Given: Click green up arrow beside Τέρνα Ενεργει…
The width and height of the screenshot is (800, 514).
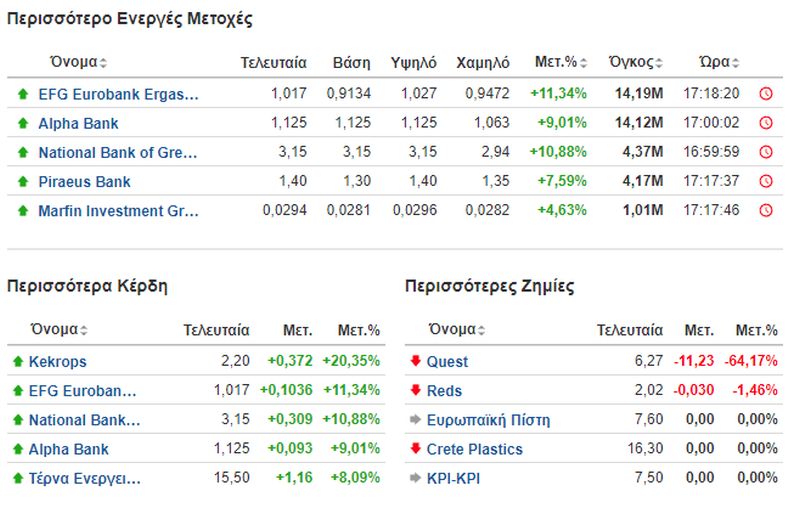Looking at the screenshot, I should (x=18, y=478).
